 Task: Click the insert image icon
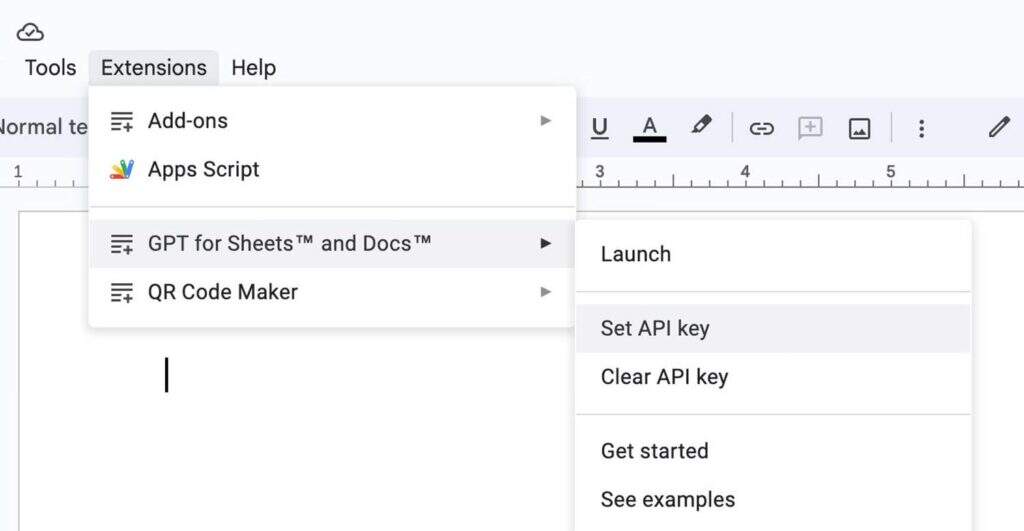[x=859, y=128]
